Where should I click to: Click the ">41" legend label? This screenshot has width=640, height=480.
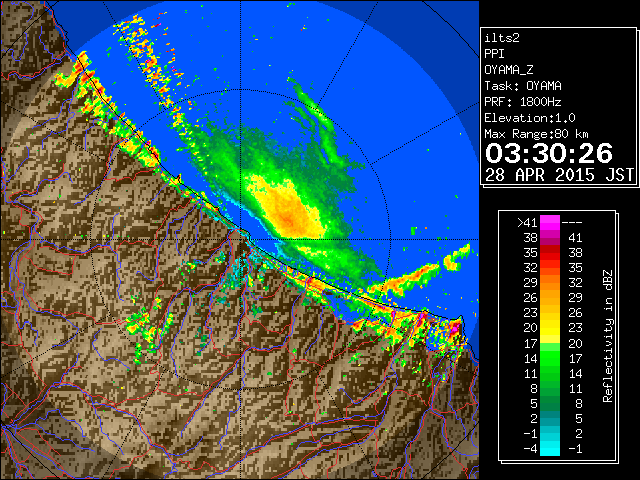[x=527, y=223]
